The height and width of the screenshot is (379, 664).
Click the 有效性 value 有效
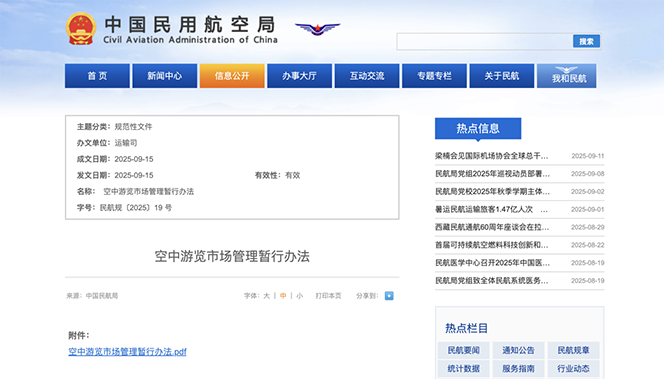coord(293,175)
